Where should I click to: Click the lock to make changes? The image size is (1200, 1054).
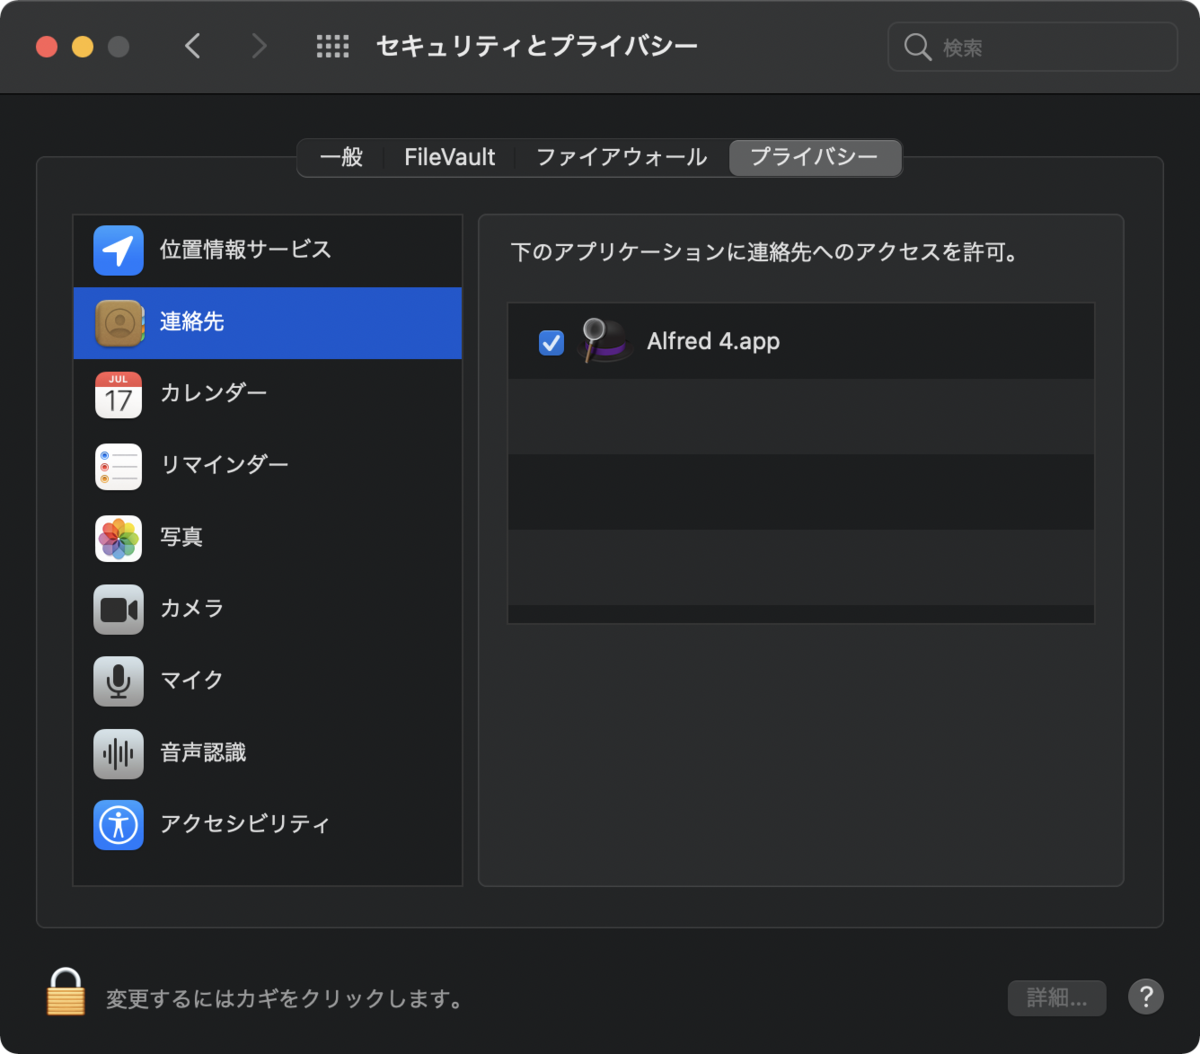[65, 997]
